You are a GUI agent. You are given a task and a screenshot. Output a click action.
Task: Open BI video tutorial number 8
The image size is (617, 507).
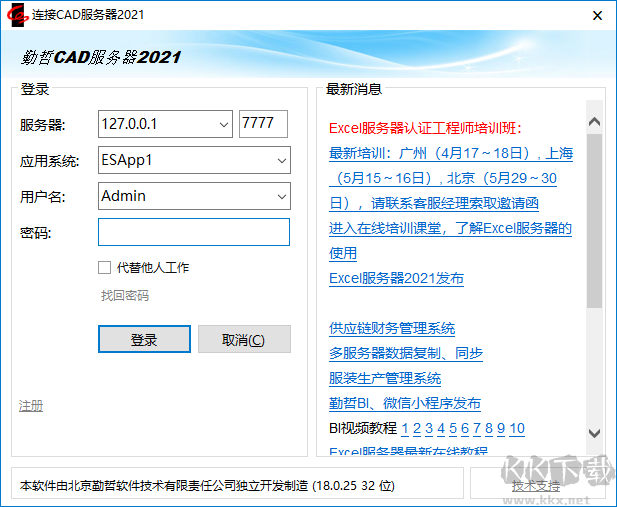point(489,428)
